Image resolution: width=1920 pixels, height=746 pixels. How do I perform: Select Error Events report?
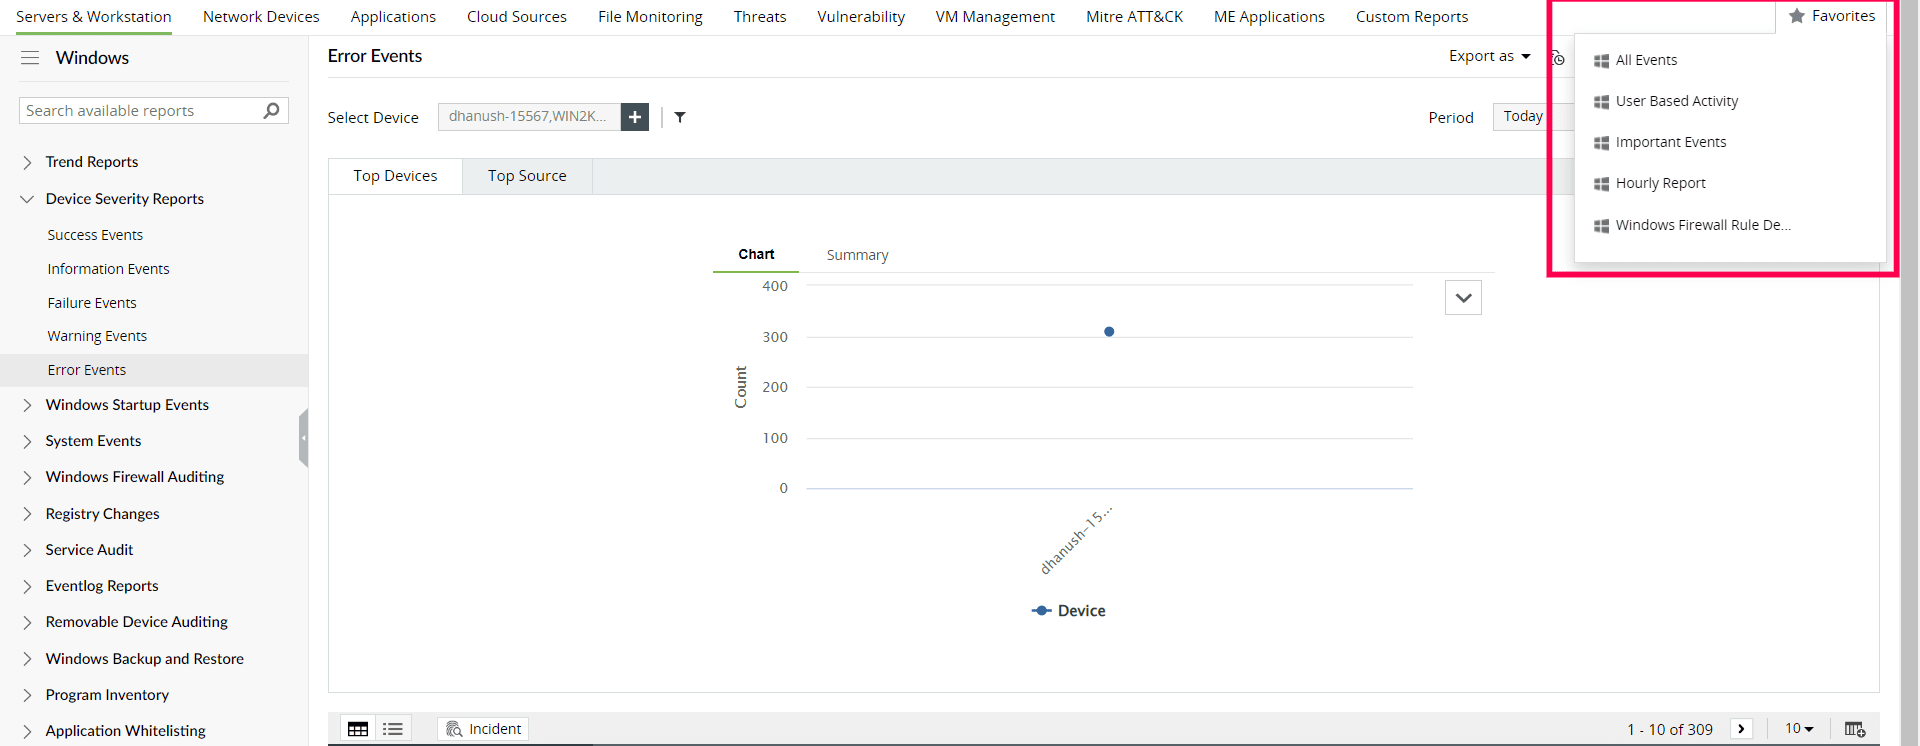(154, 370)
